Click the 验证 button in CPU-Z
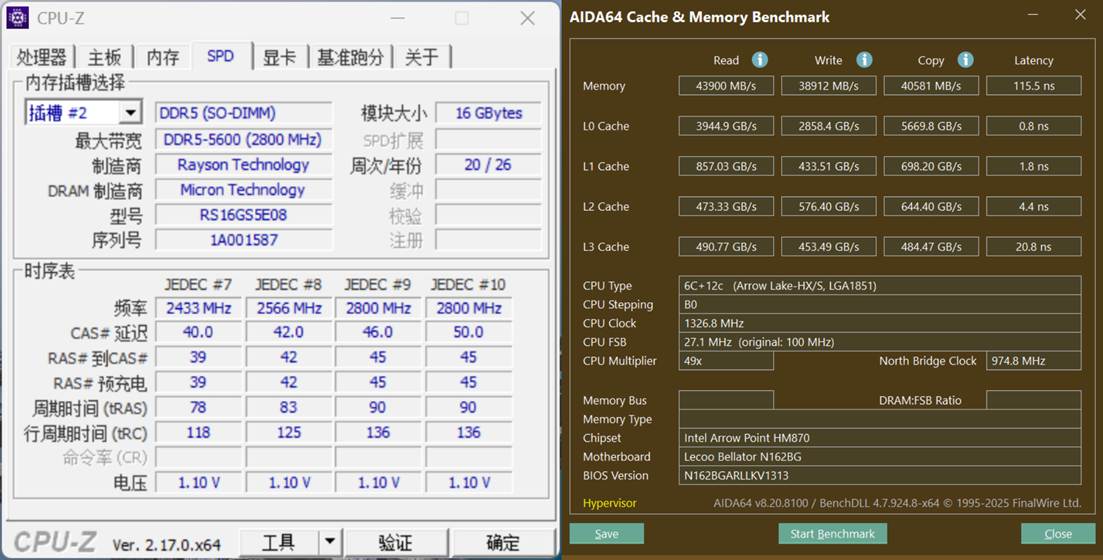 pos(396,542)
